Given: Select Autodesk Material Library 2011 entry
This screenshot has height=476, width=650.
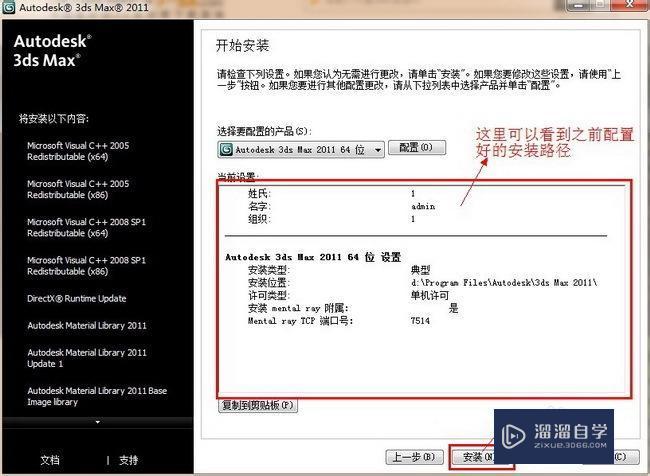Looking at the screenshot, I should (87, 325).
